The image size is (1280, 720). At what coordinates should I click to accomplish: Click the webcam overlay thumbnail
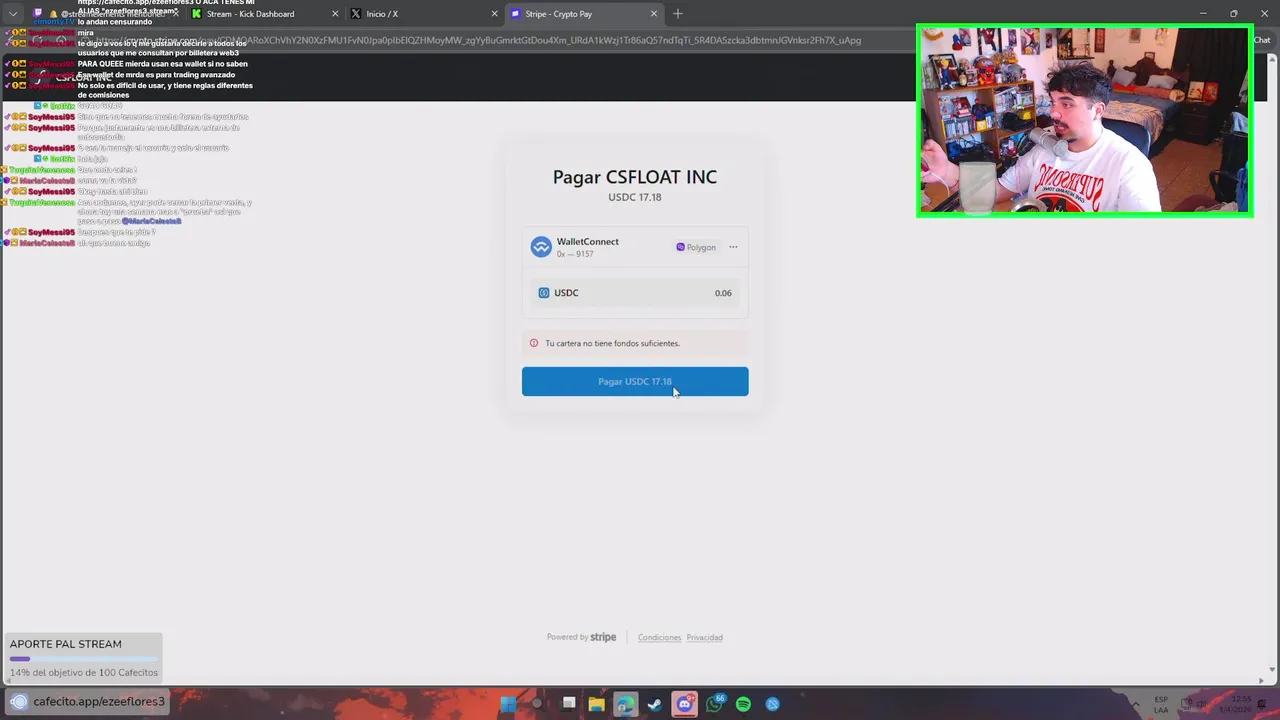1084,121
